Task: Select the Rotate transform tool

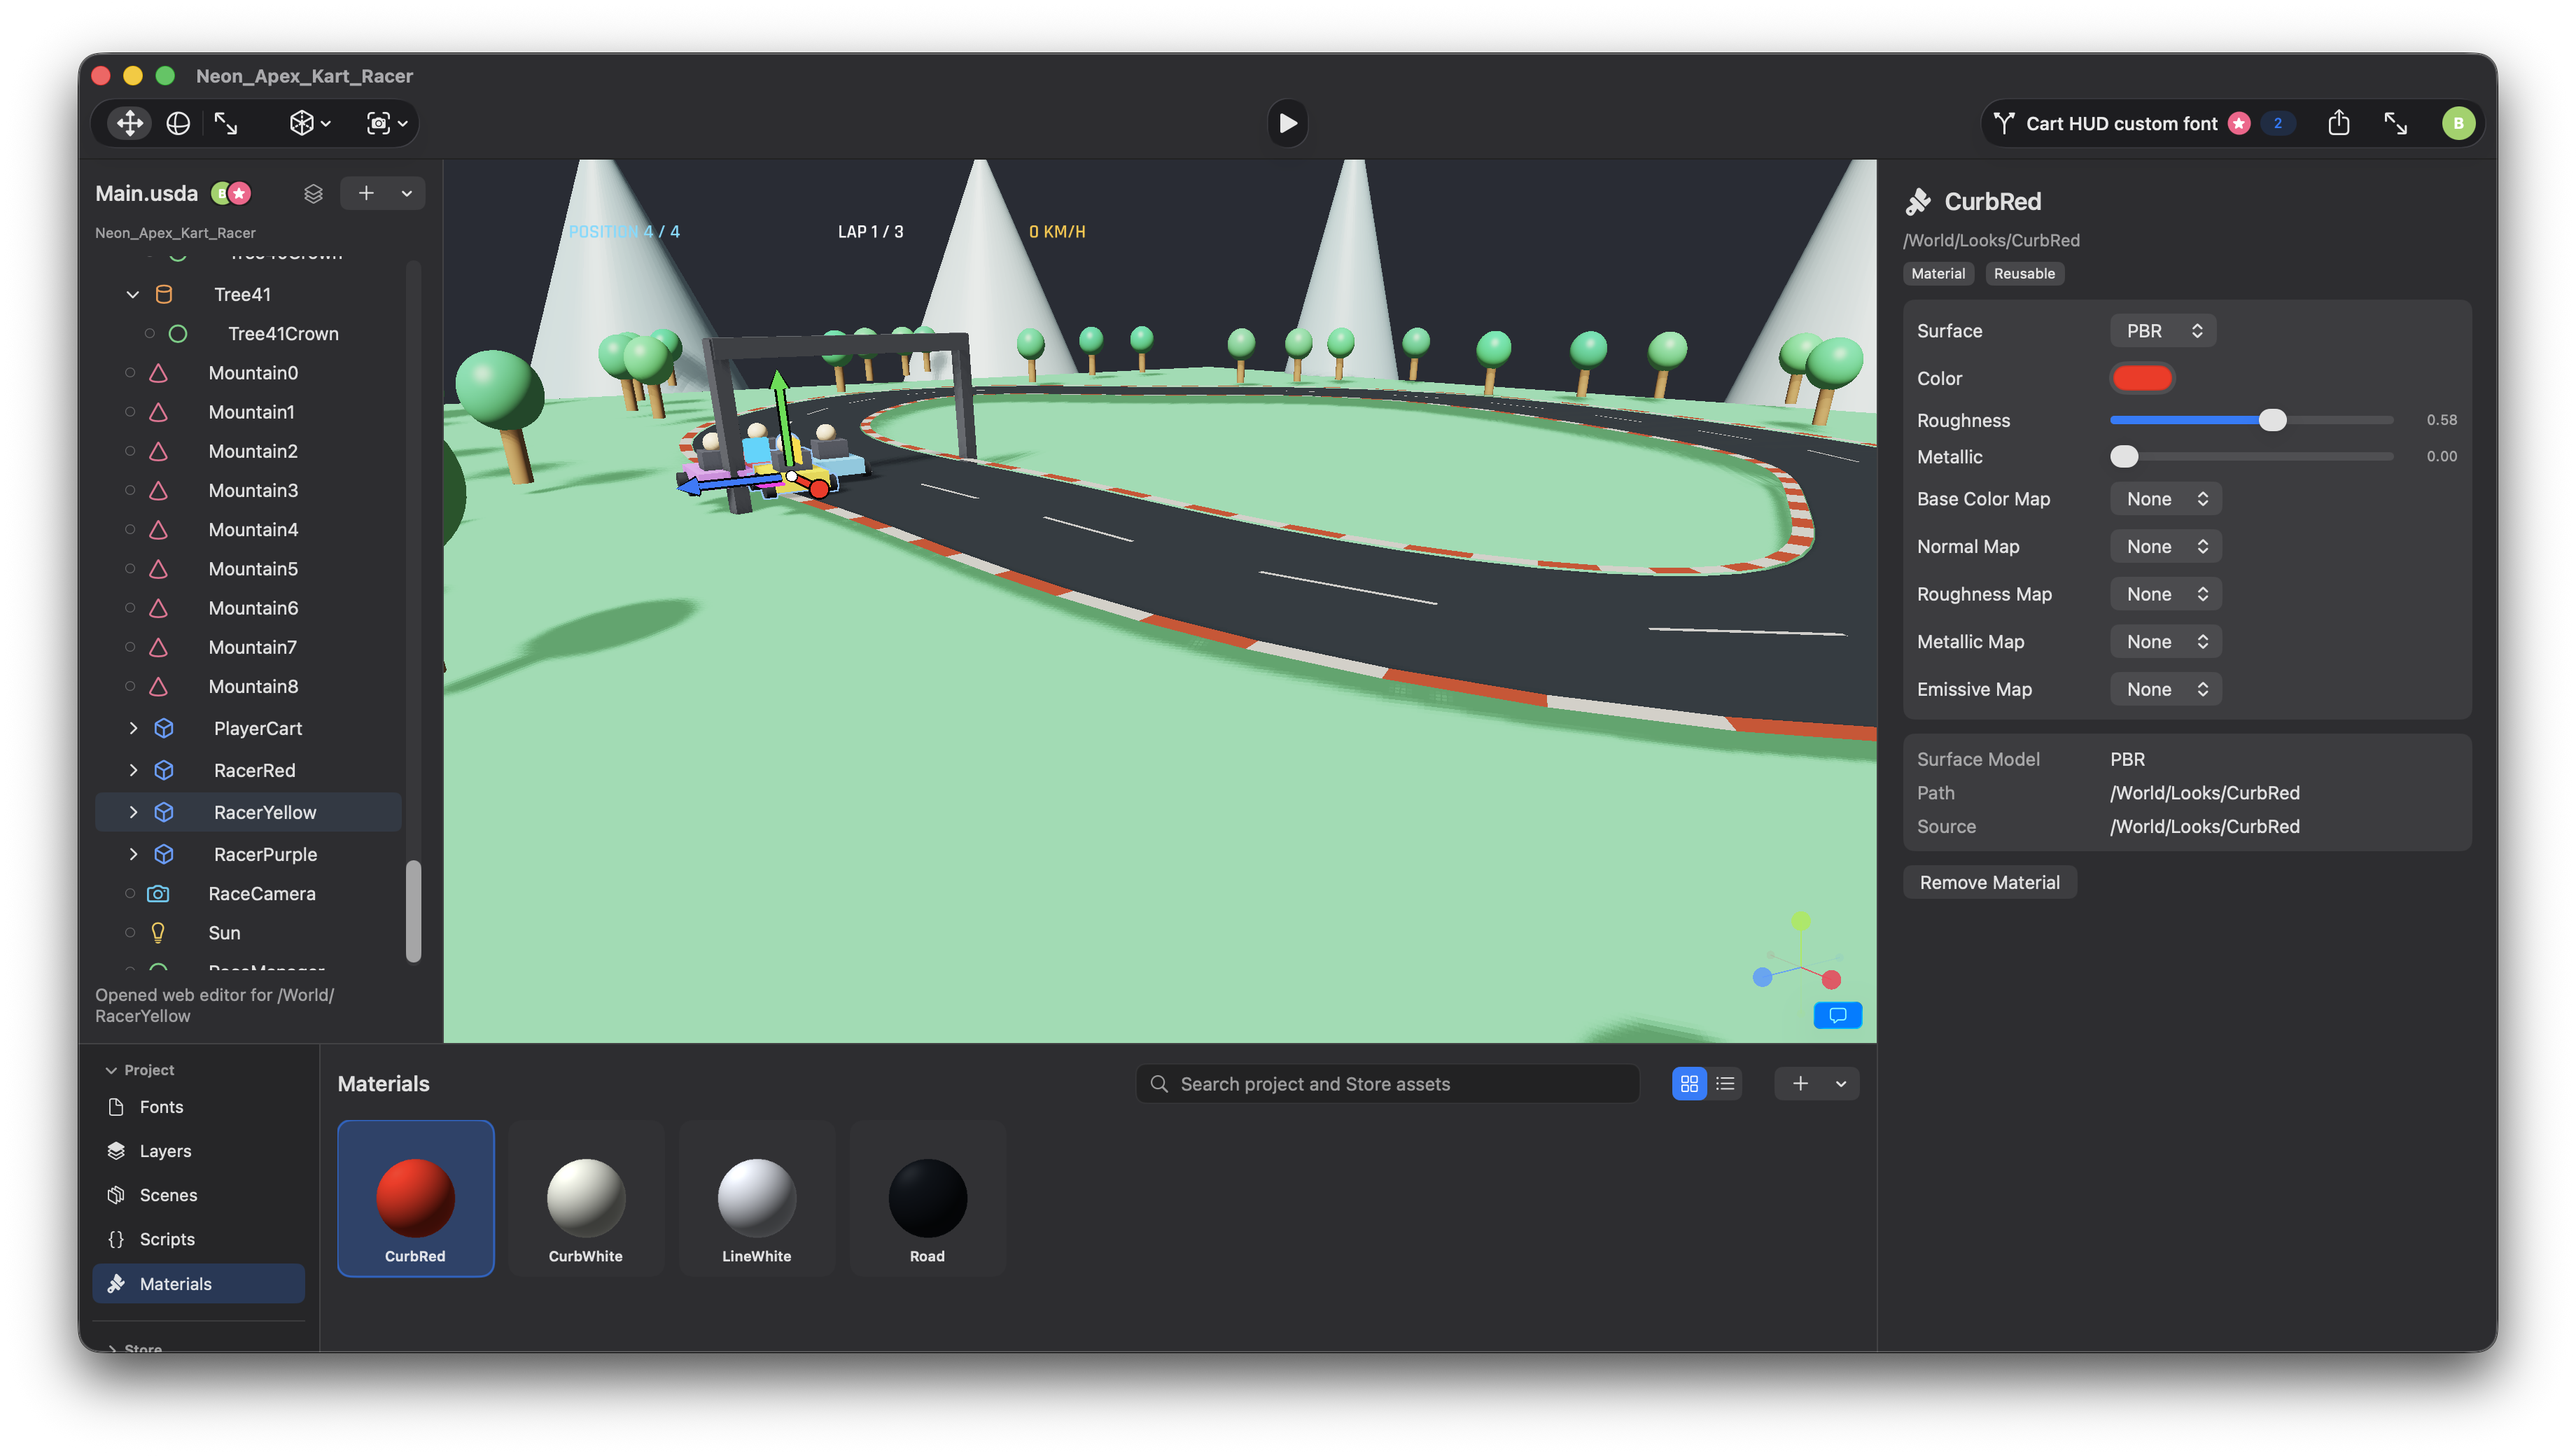Action: tap(178, 123)
